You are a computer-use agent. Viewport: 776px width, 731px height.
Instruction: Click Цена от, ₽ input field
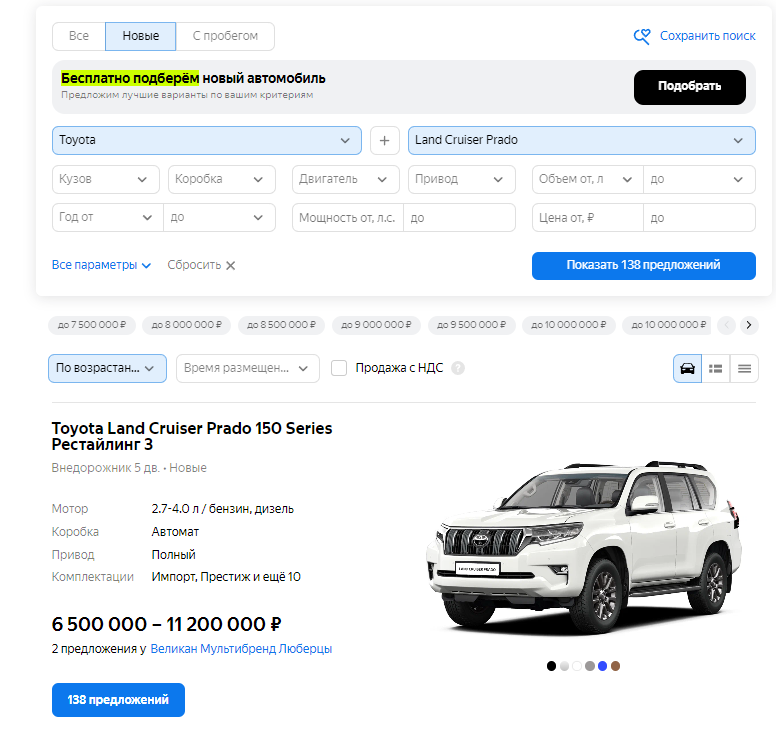point(587,217)
